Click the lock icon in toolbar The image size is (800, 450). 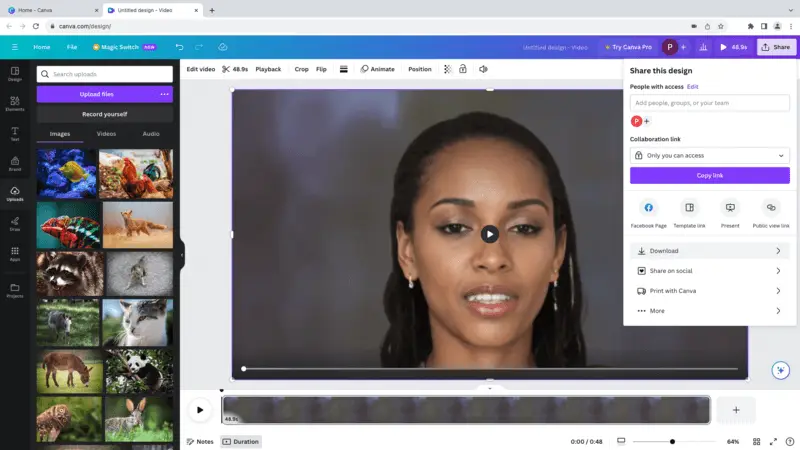464,69
